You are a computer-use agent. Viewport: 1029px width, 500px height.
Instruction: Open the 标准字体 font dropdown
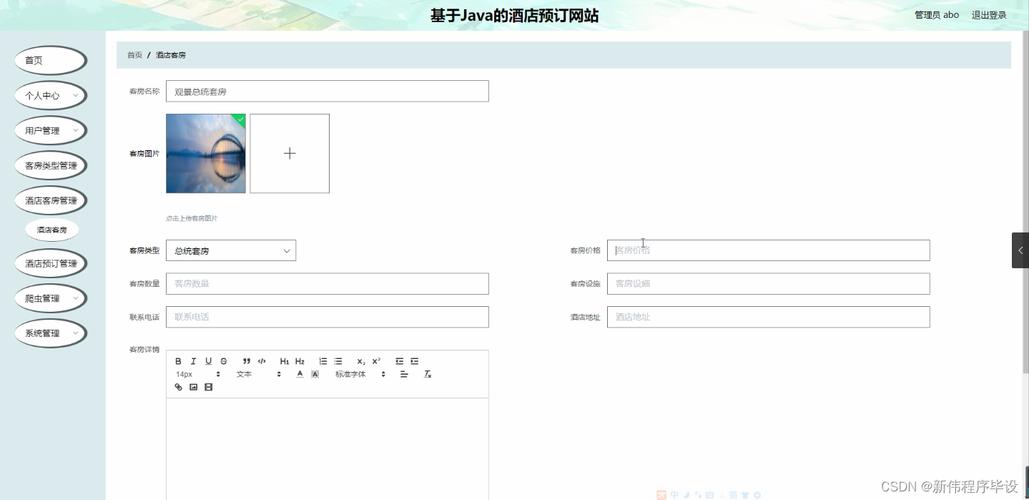360,374
